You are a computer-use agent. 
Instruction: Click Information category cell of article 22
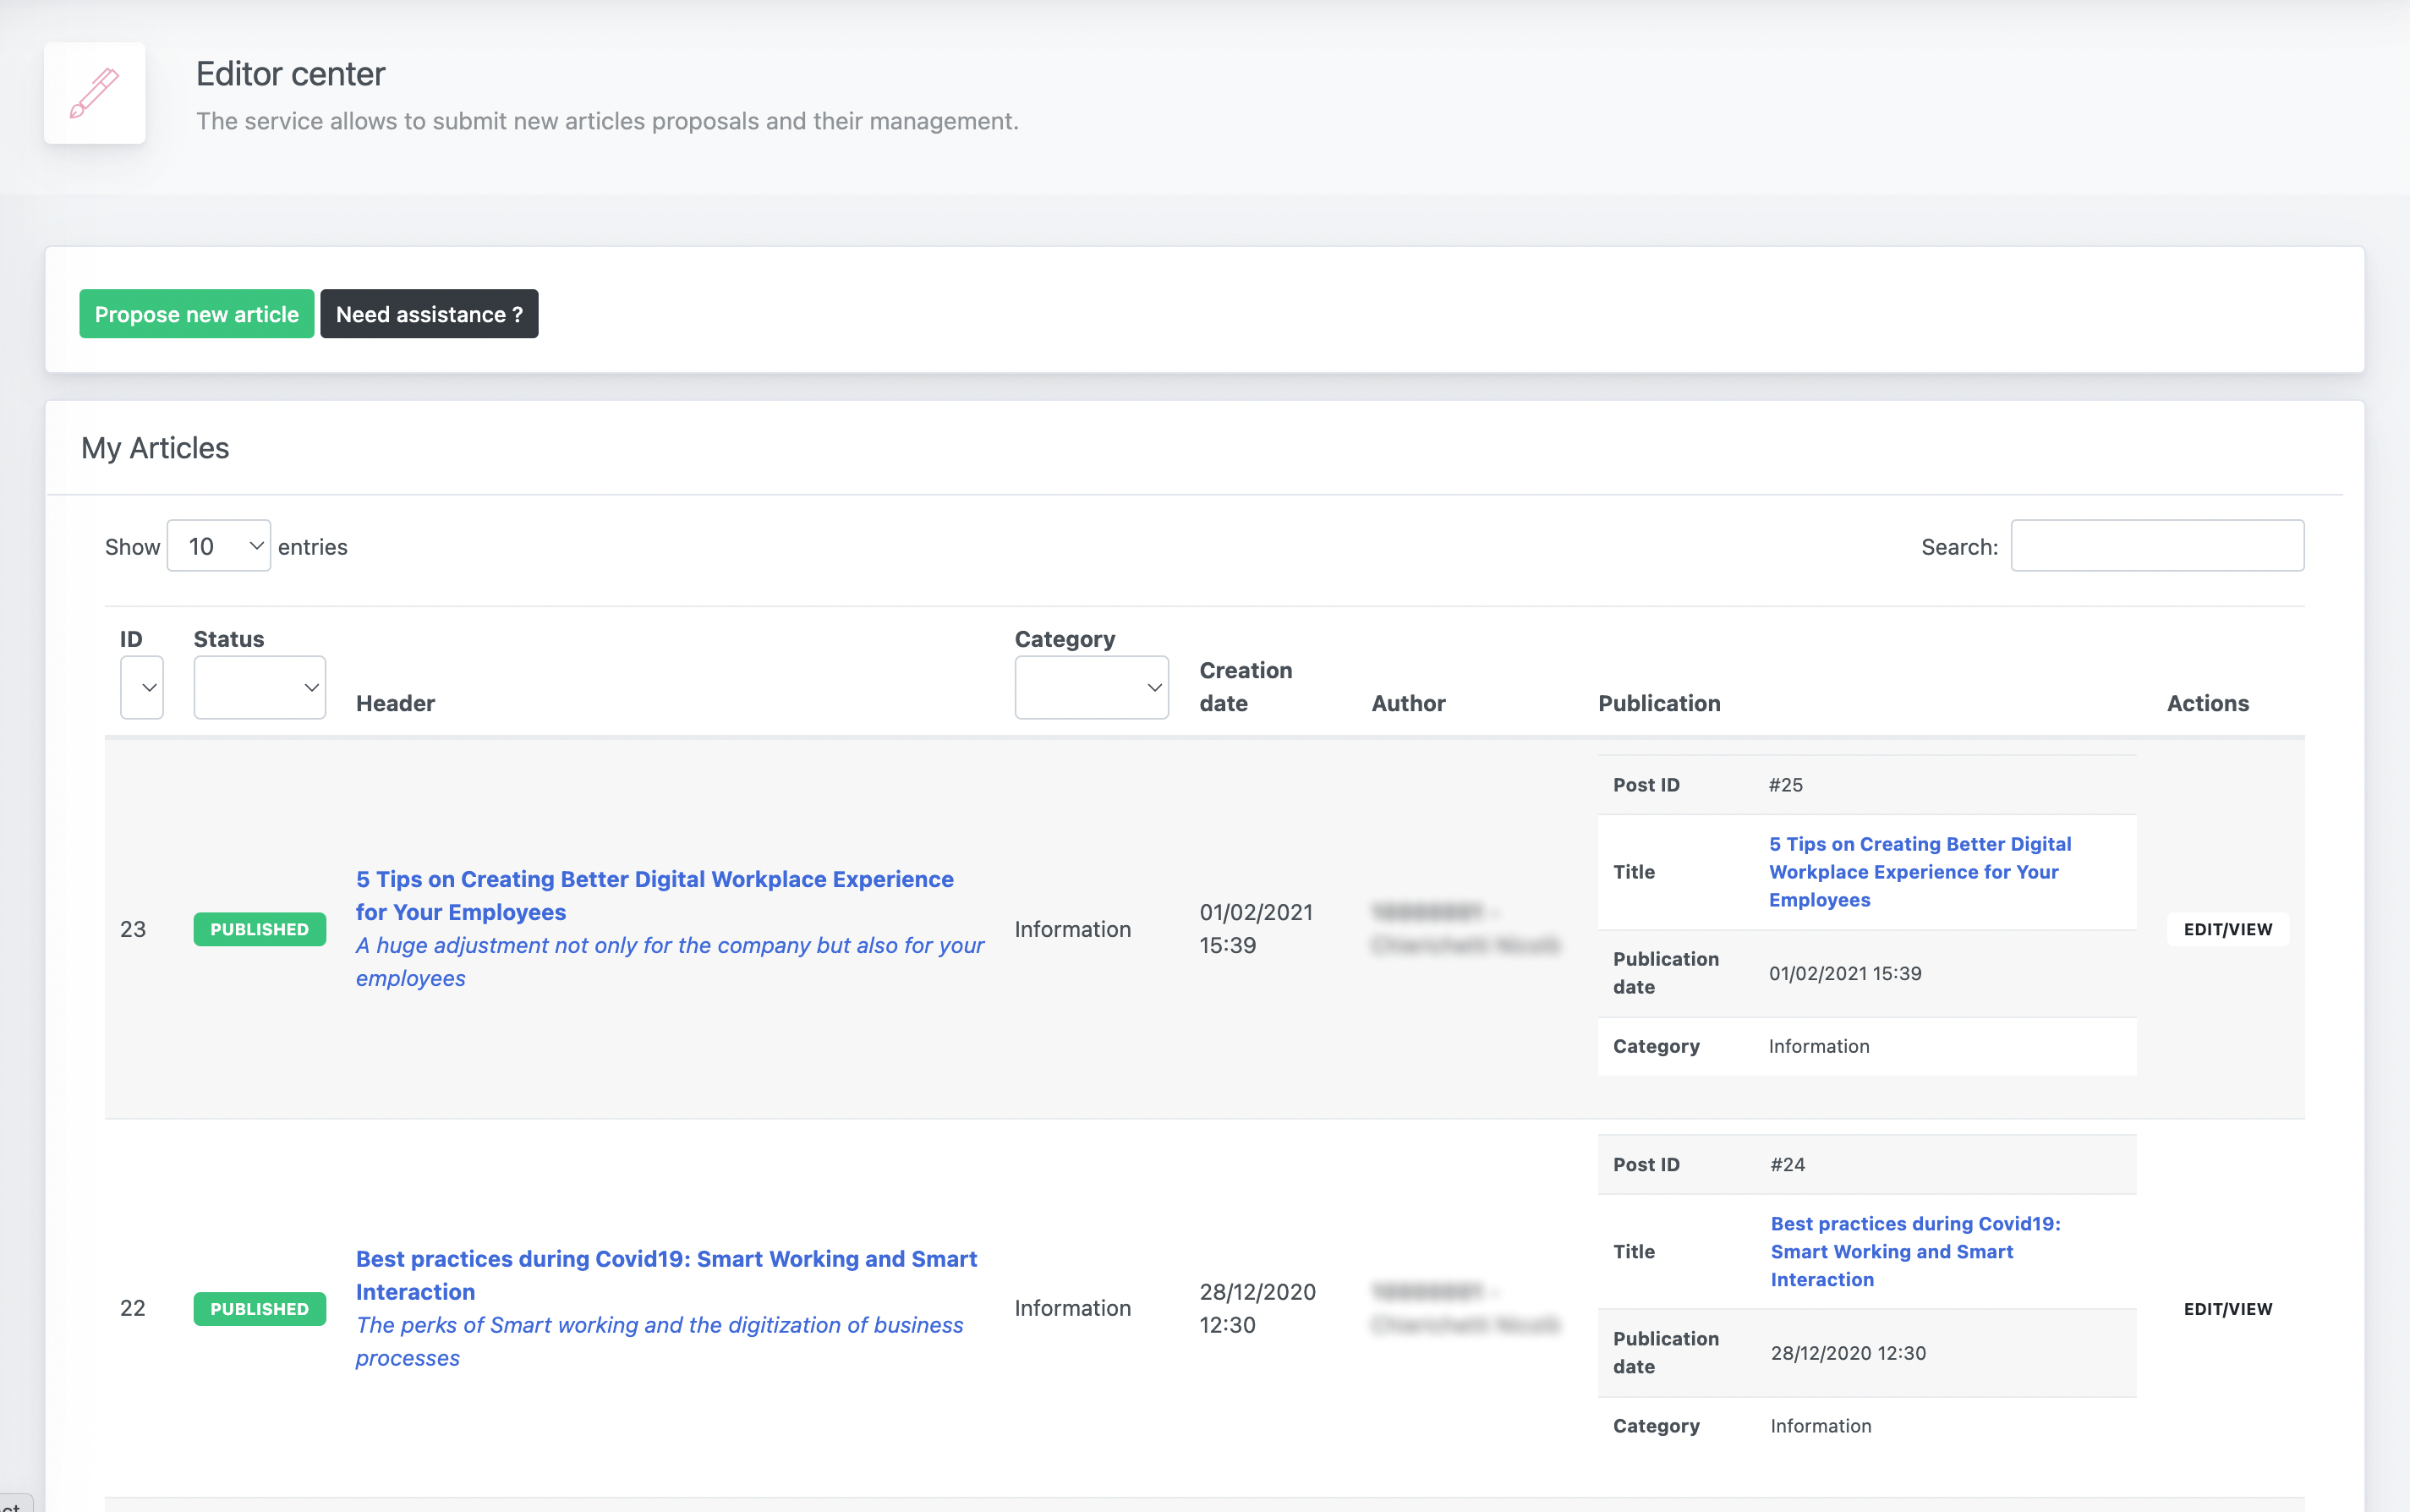(1072, 1308)
